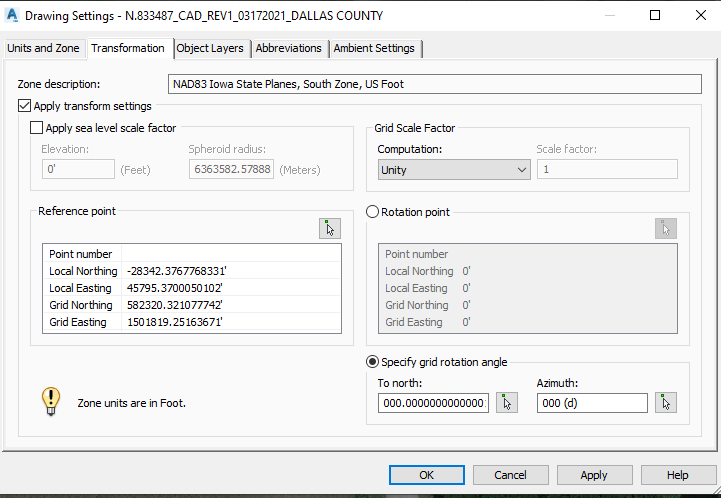Click the Azimuth pick-in-drawing button
This screenshot has width=721, height=498.
[x=666, y=403]
